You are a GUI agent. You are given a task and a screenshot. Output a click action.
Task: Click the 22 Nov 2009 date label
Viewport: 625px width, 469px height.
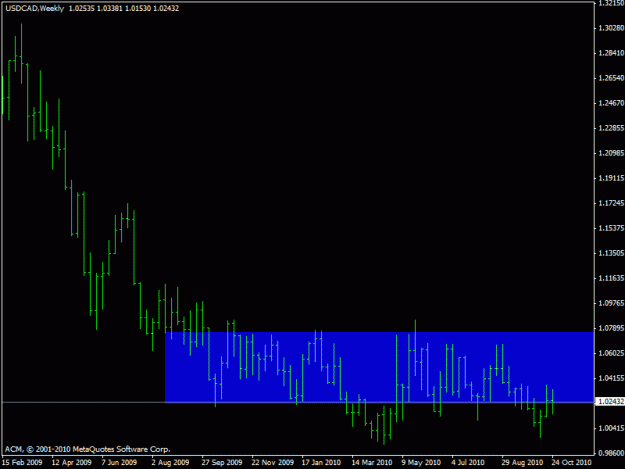pyautogui.click(x=272, y=463)
